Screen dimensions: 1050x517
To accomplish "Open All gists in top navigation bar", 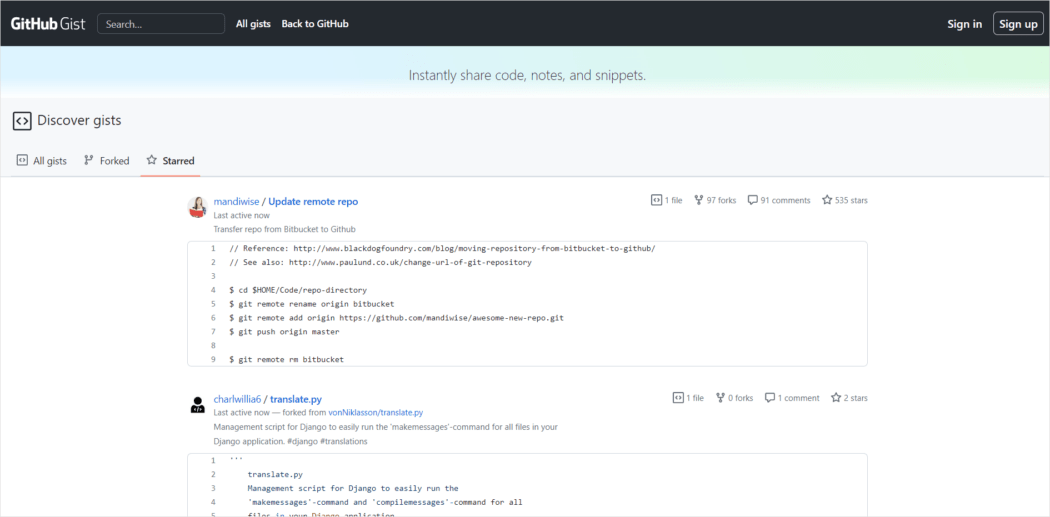I will tap(253, 23).
